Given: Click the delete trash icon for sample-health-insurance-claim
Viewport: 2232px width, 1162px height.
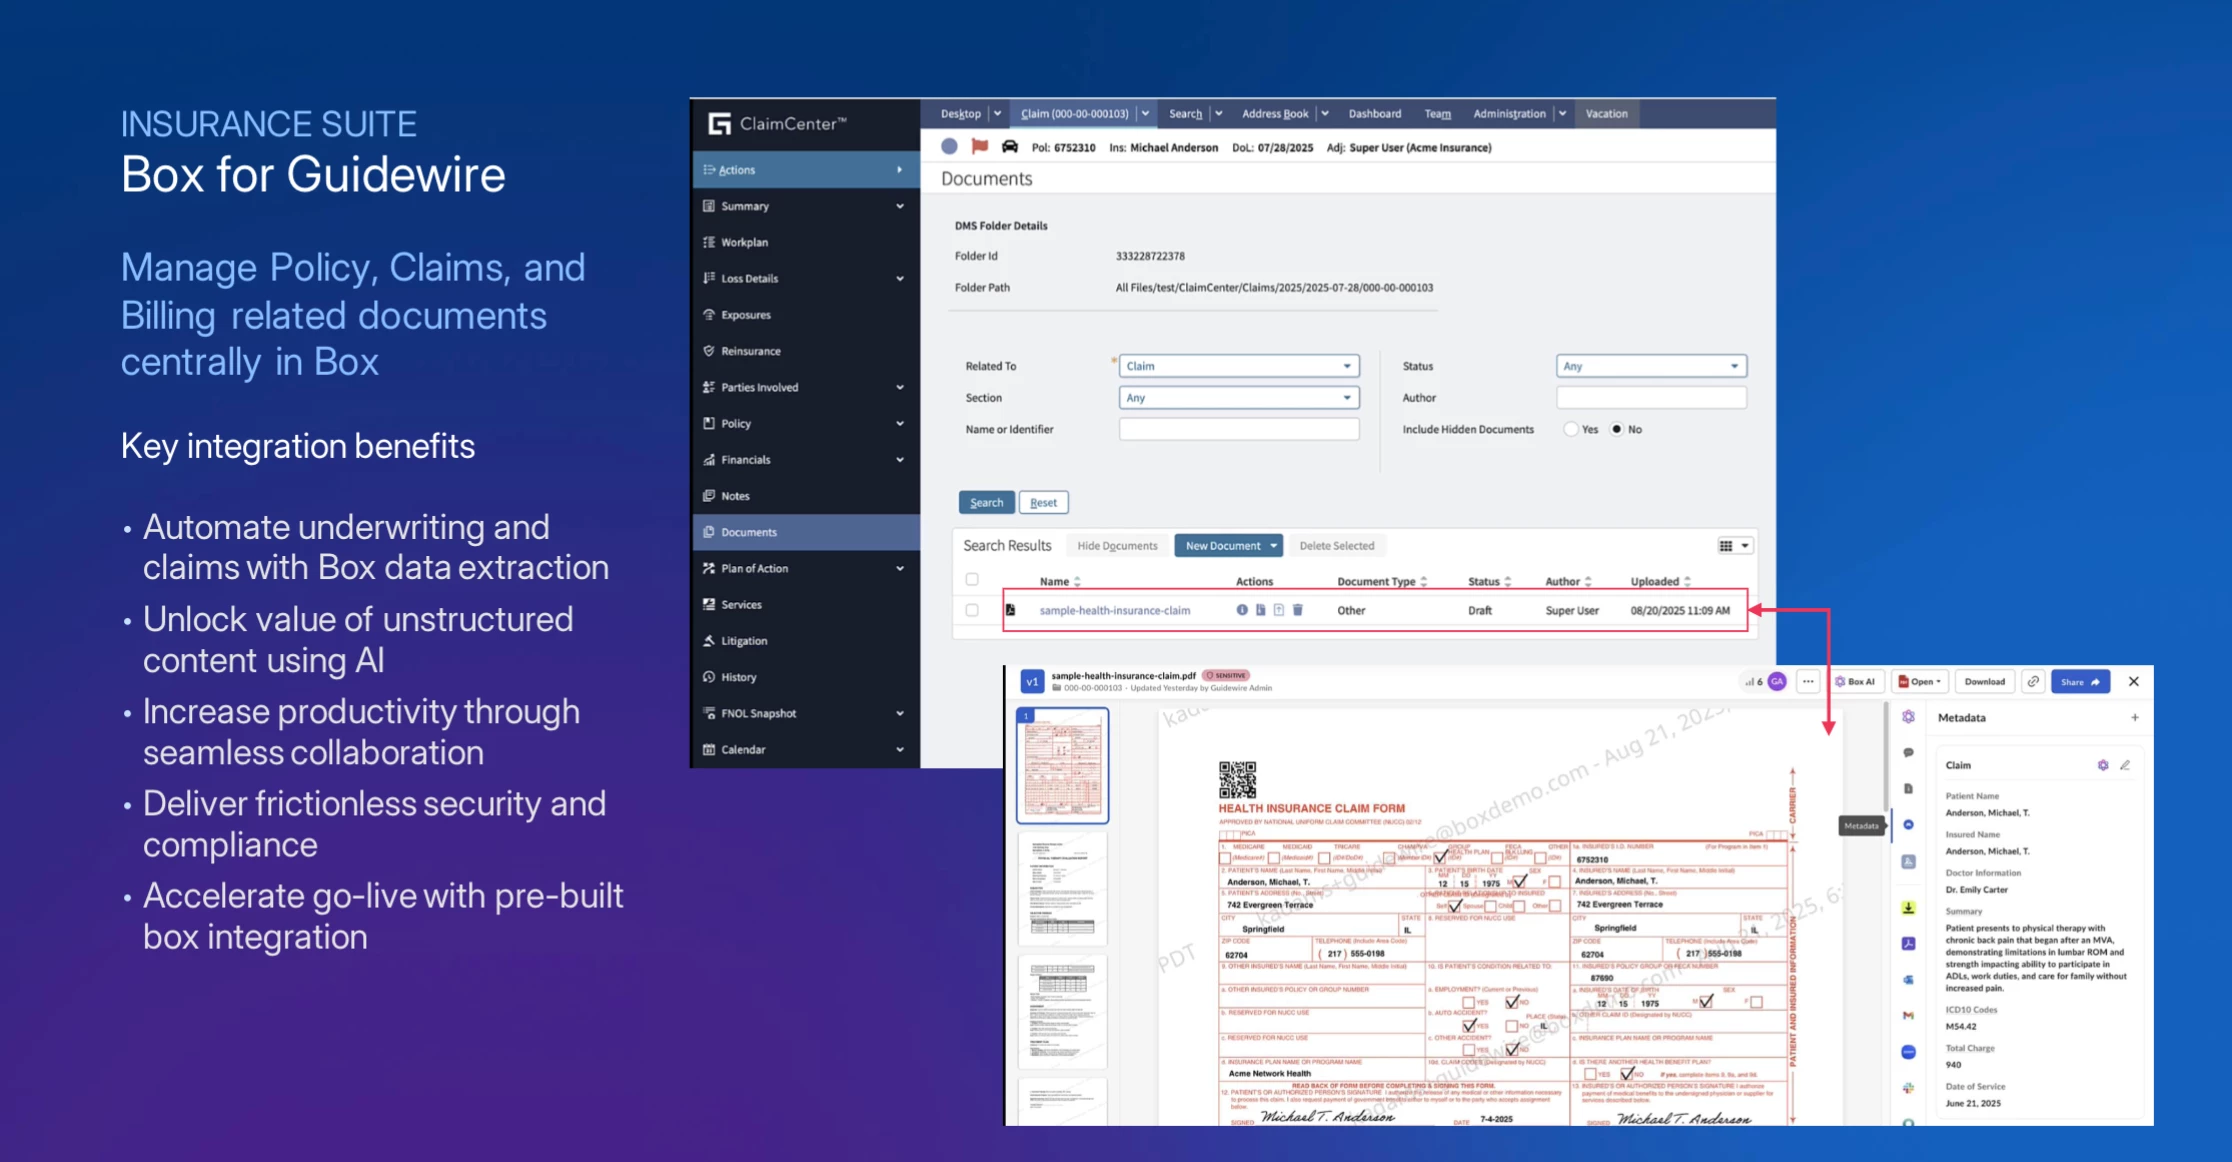Looking at the screenshot, I should [x=1298, y=610].
